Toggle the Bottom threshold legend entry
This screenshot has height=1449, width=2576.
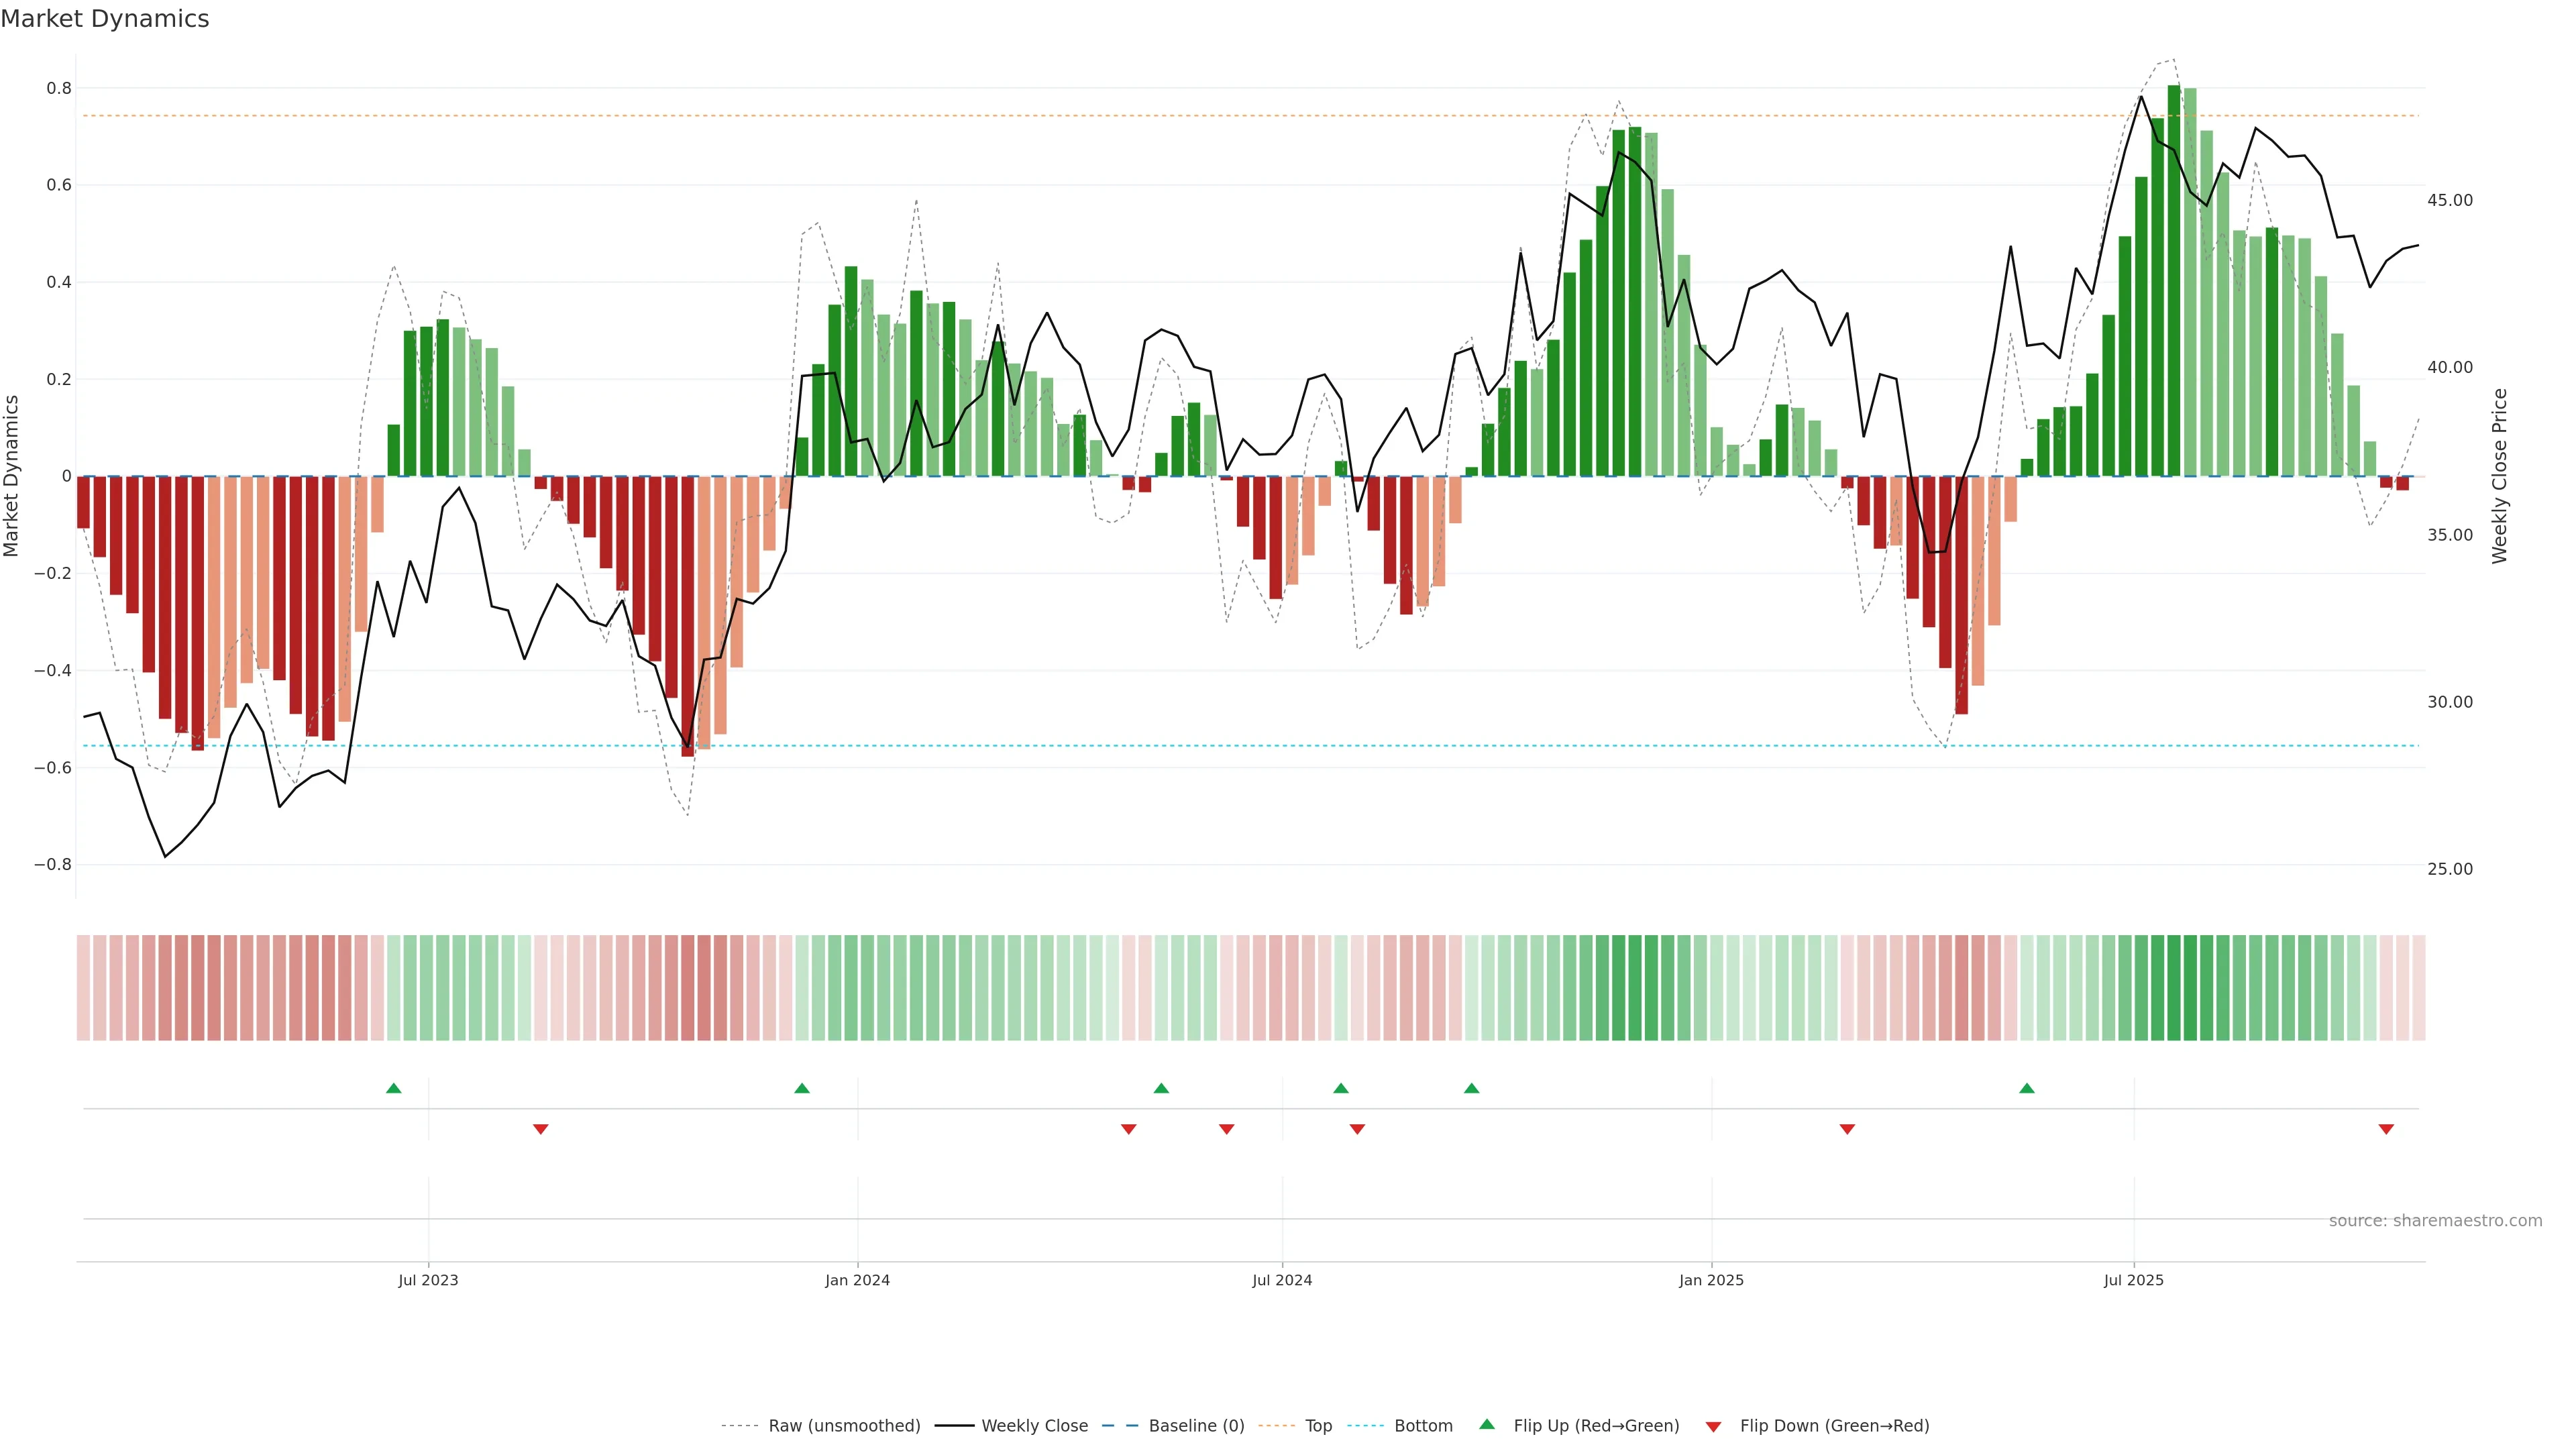click(x=1423, y=1426)
